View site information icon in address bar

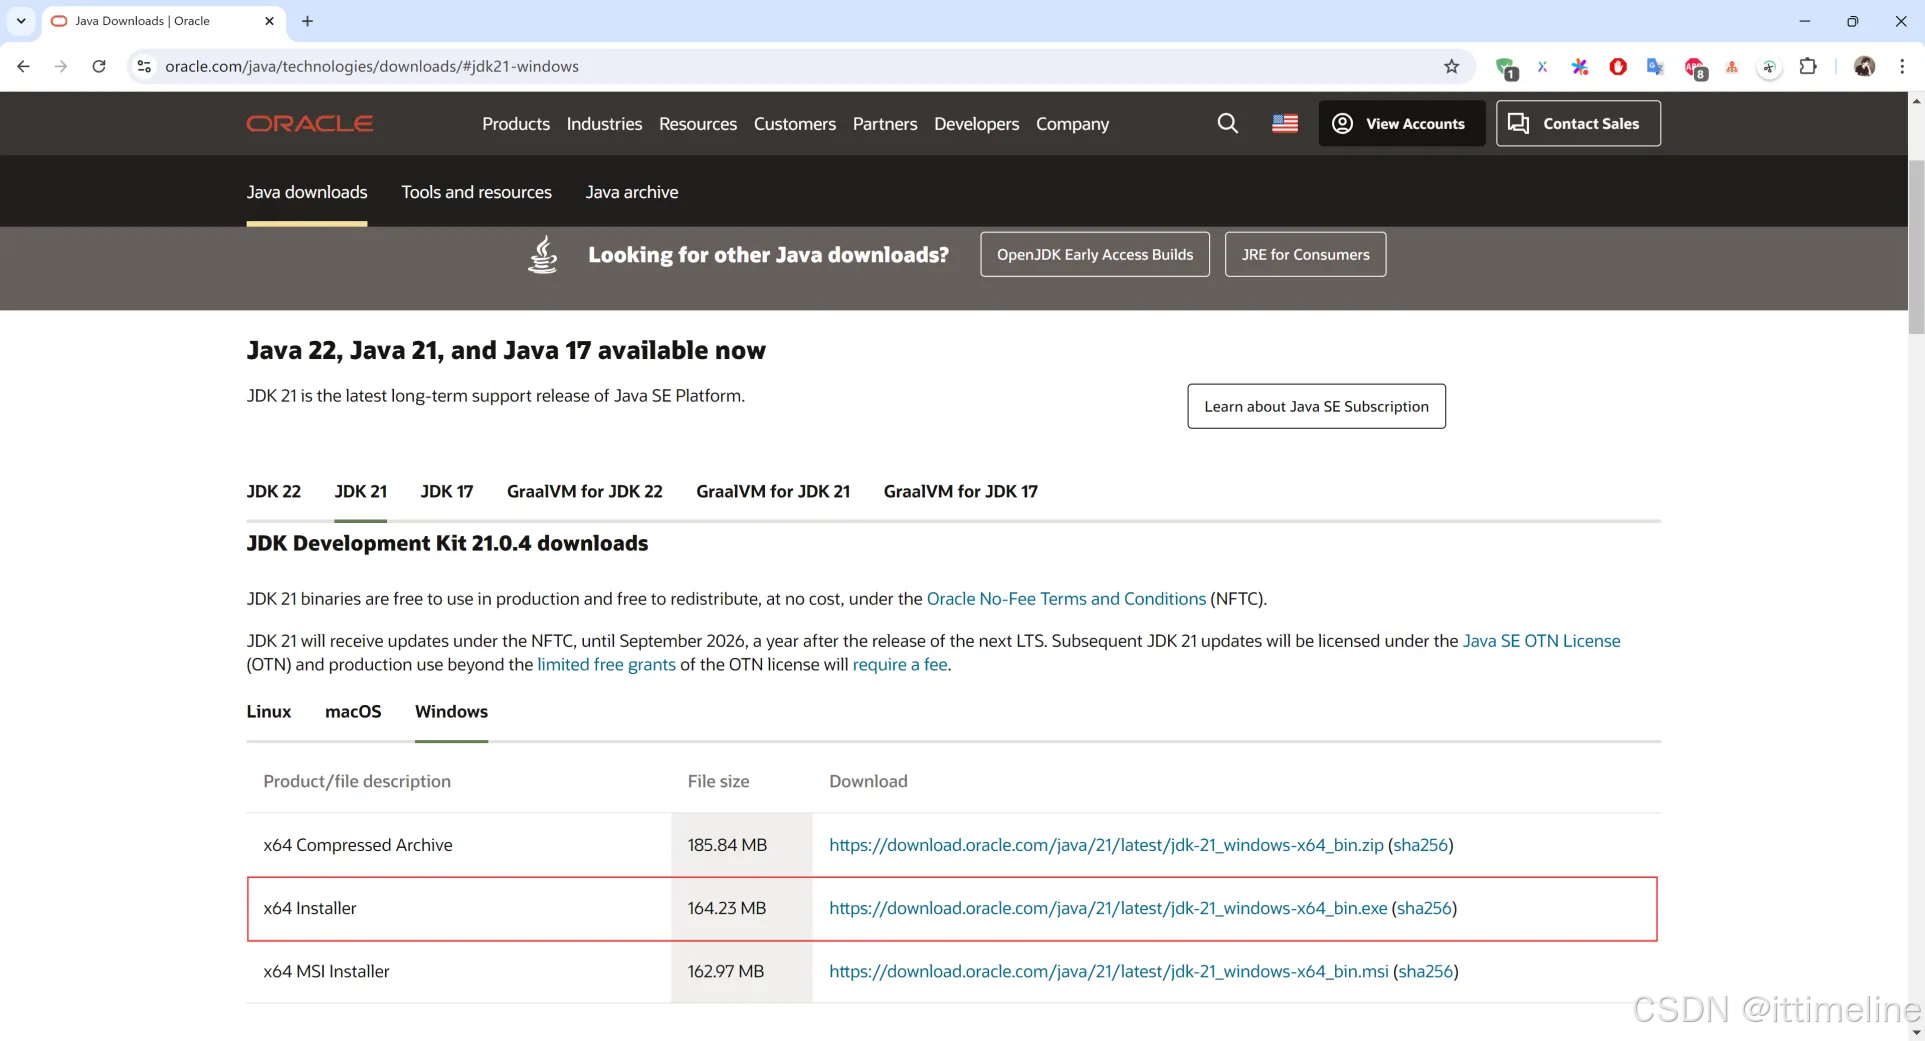point(144,66)
